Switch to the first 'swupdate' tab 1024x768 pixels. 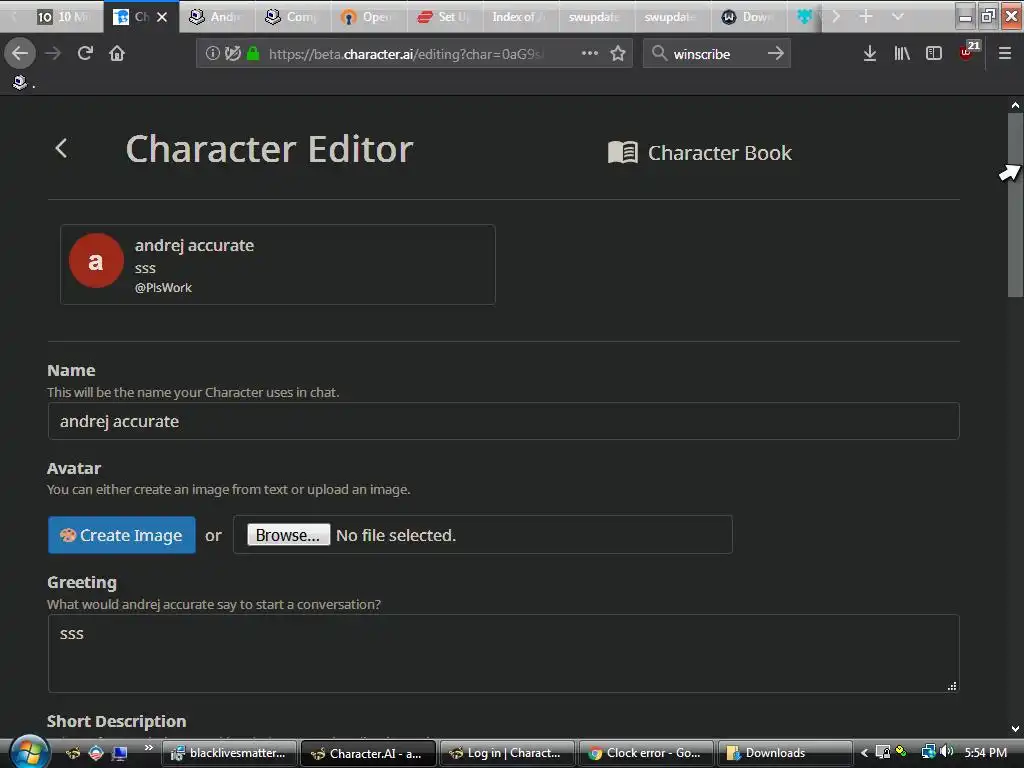tap(596, 17)
